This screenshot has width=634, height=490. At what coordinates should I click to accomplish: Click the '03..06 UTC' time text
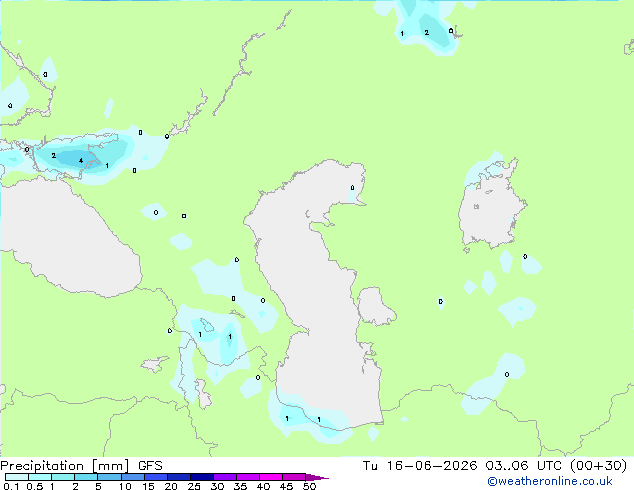(x=523, y=466)
